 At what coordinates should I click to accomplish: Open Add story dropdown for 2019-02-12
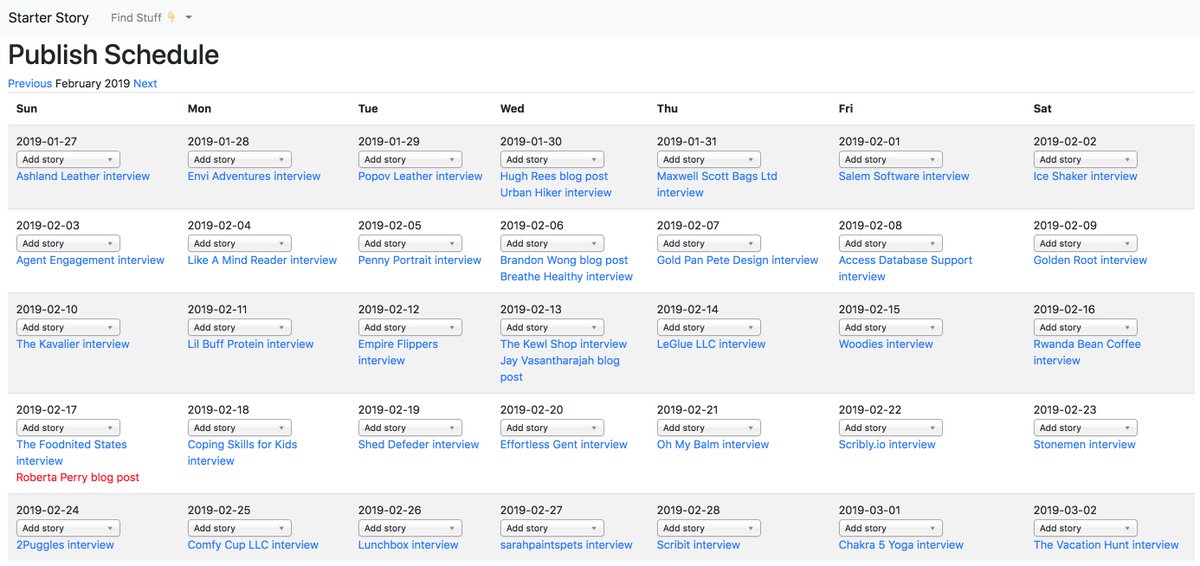410,327
